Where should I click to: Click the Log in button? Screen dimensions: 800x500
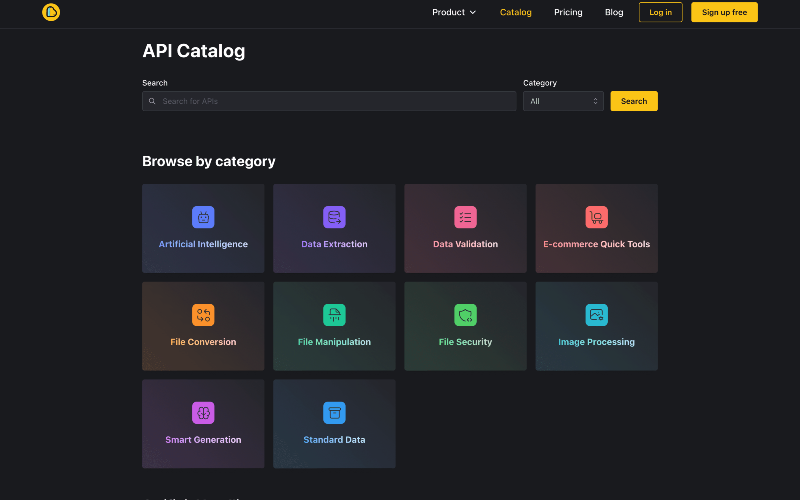point(660,12)
